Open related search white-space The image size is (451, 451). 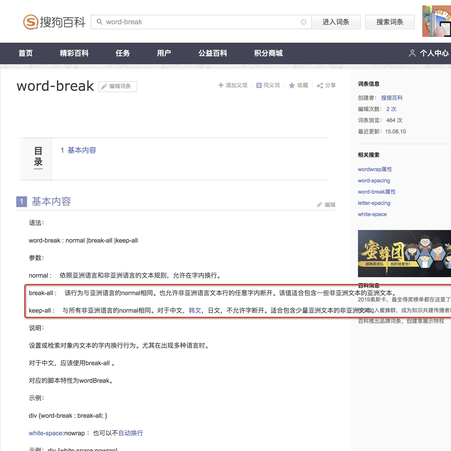[x=372, y=214]
